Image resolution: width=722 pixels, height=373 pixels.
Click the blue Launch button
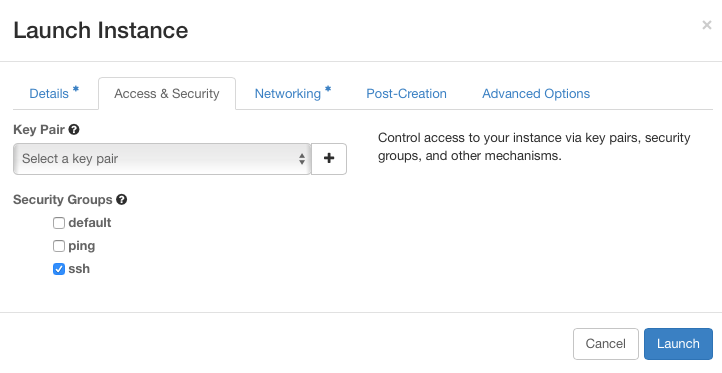(678, 344)
